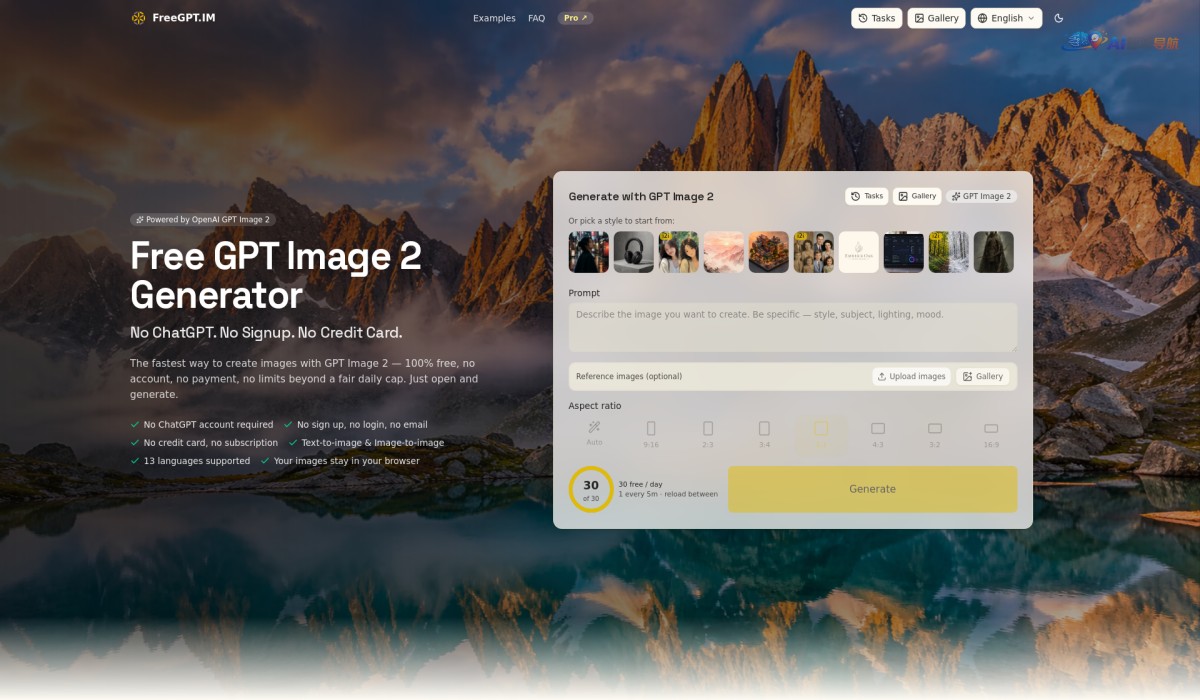The width and height of the screenshot is (1200, 700).
Task: Open Tasks in the top navigation bar
Action: tap(877, 18)
